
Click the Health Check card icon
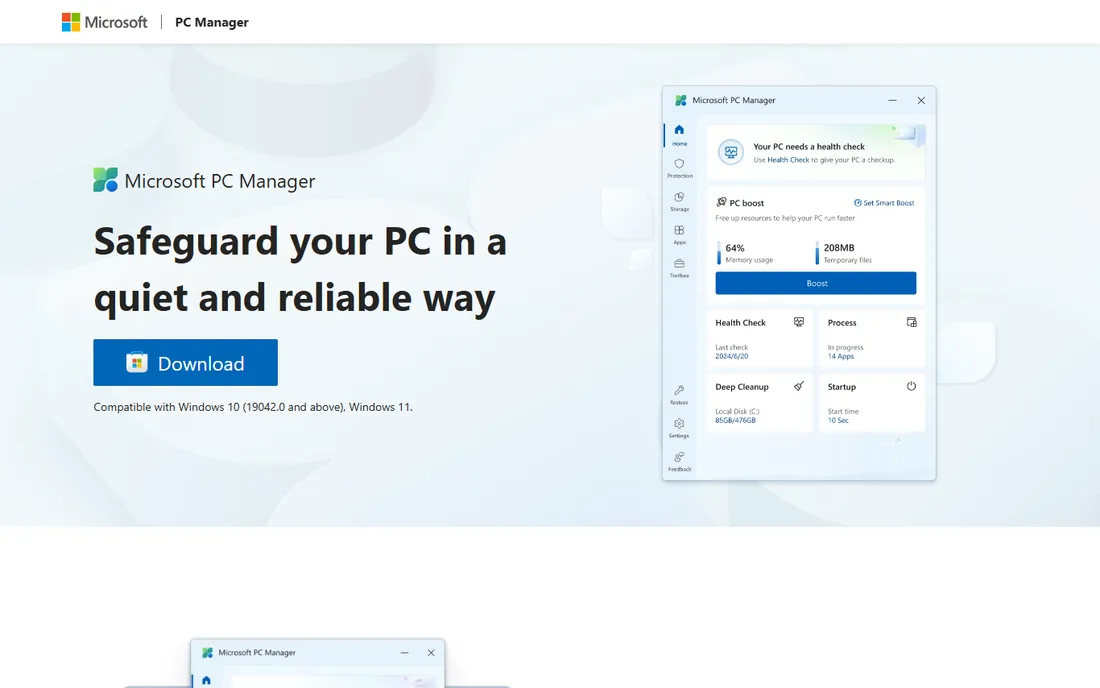pos(798,322)
